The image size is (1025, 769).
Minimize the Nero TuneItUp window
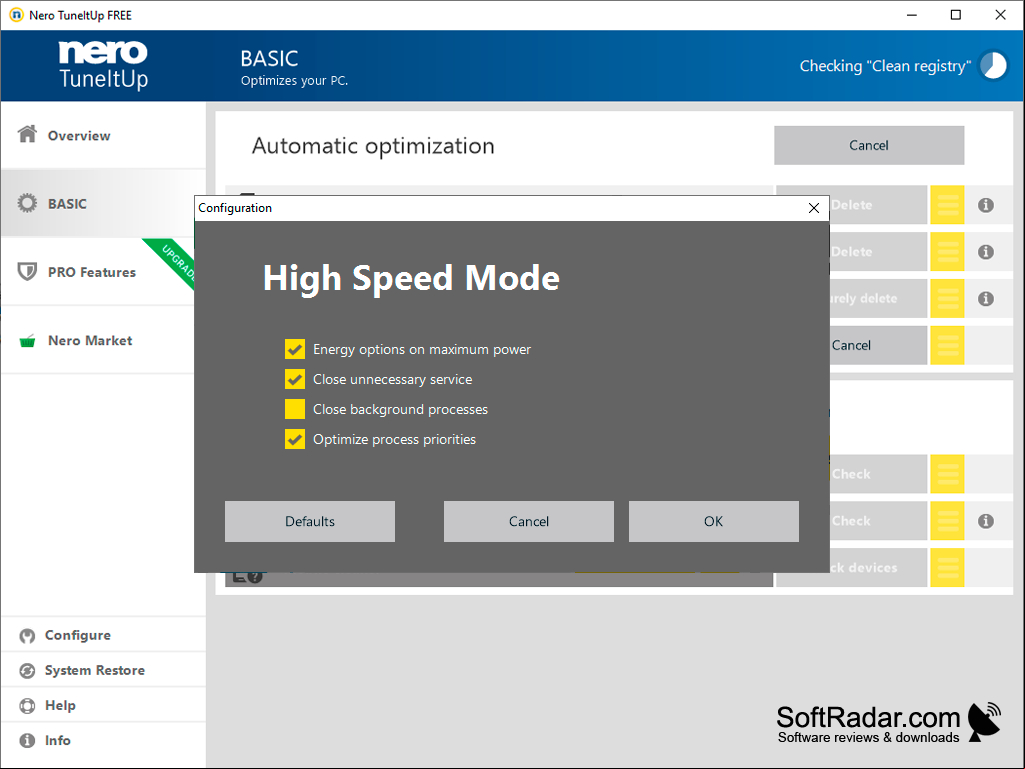pyautogui.click(x=912, y=14)
